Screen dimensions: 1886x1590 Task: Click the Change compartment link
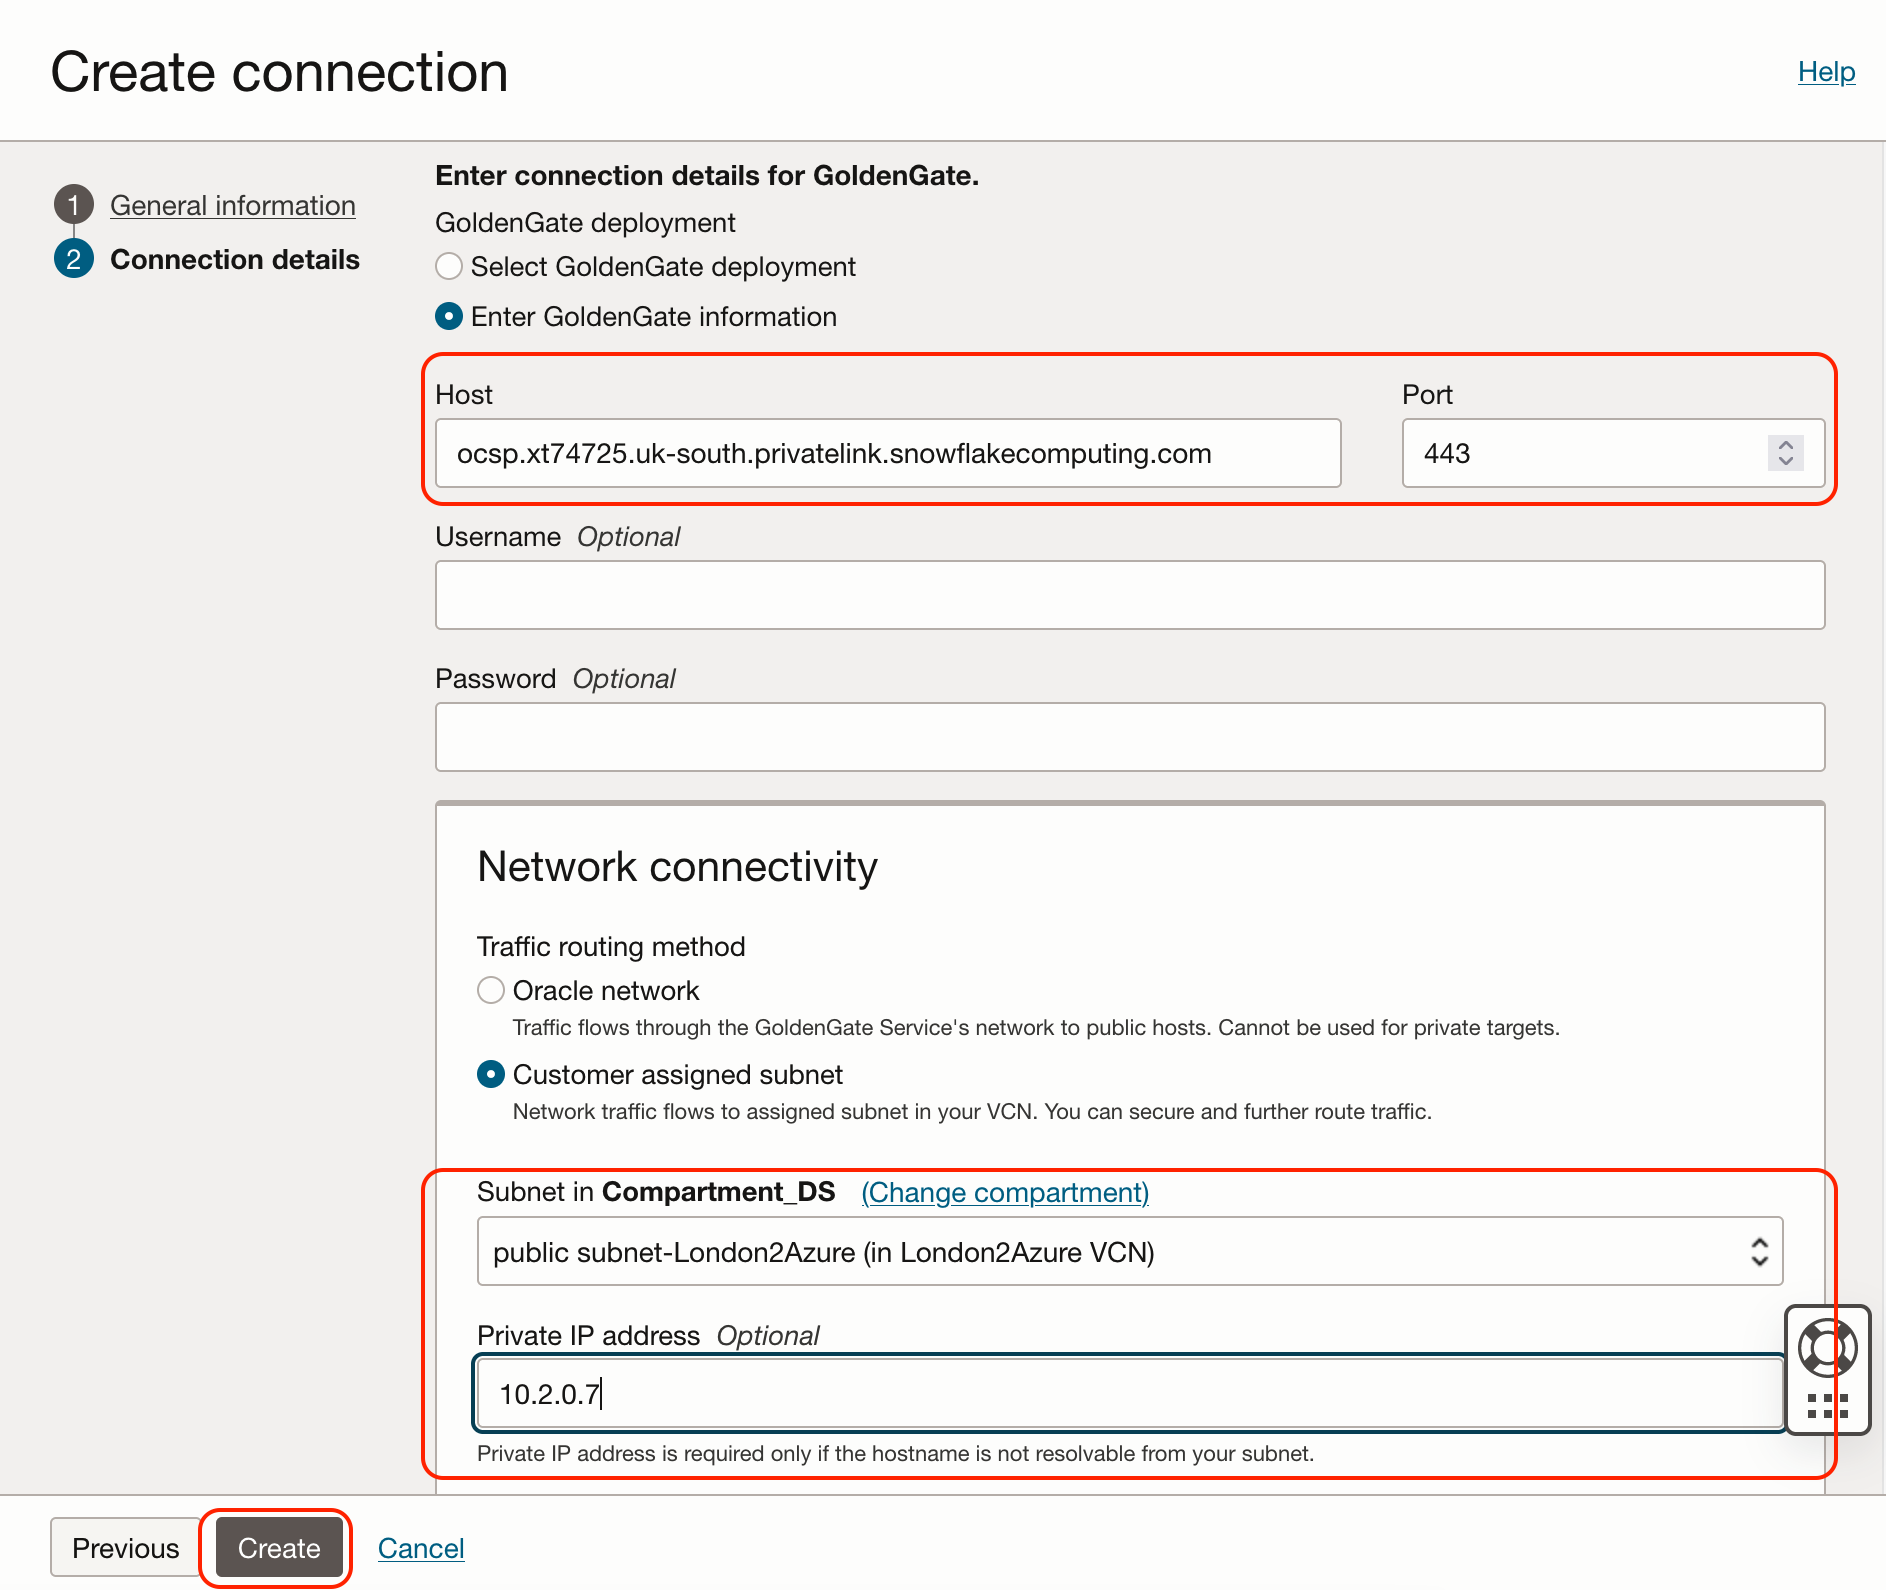(1005, 1192)
